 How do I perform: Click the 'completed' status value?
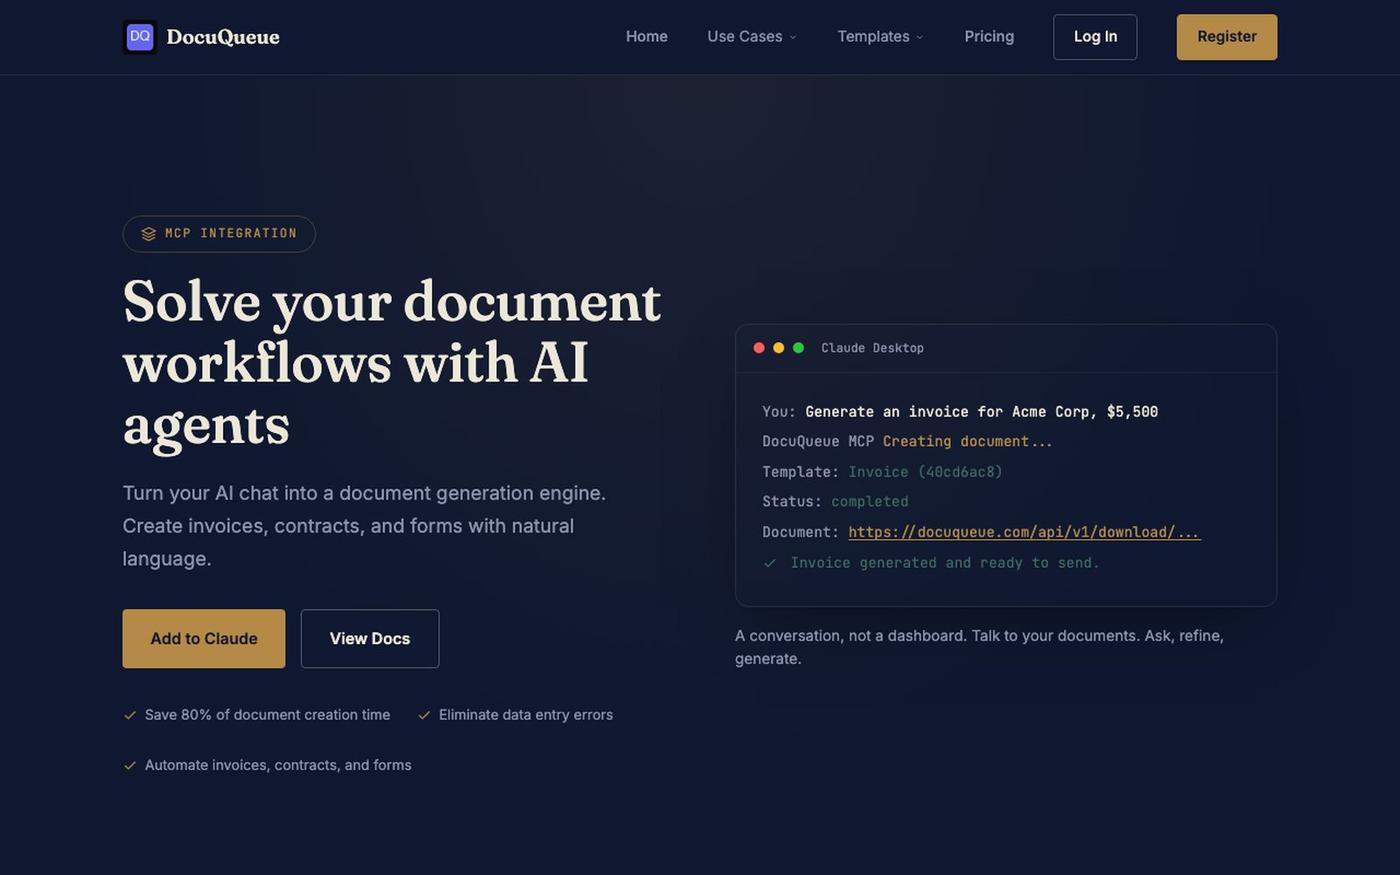(870, 502)
